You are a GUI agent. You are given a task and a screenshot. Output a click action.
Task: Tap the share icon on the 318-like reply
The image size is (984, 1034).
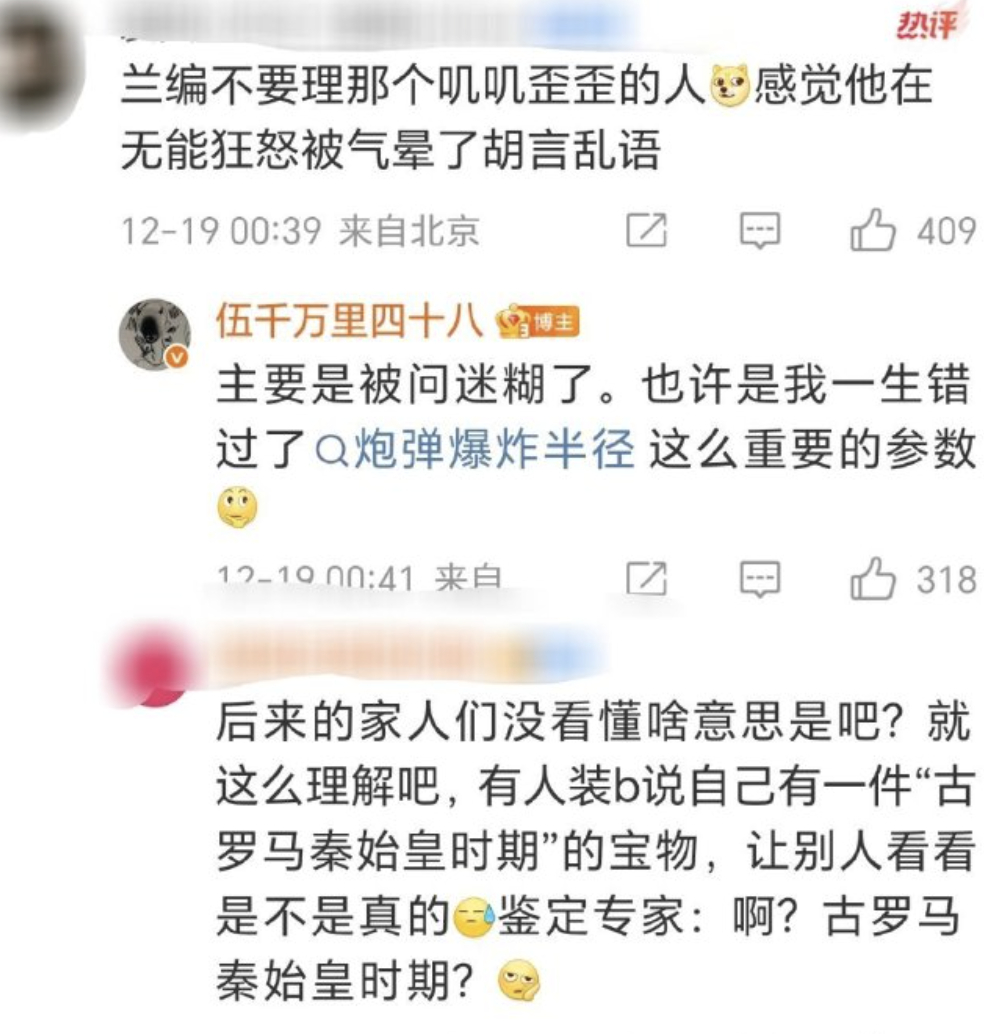coord(646,579)
